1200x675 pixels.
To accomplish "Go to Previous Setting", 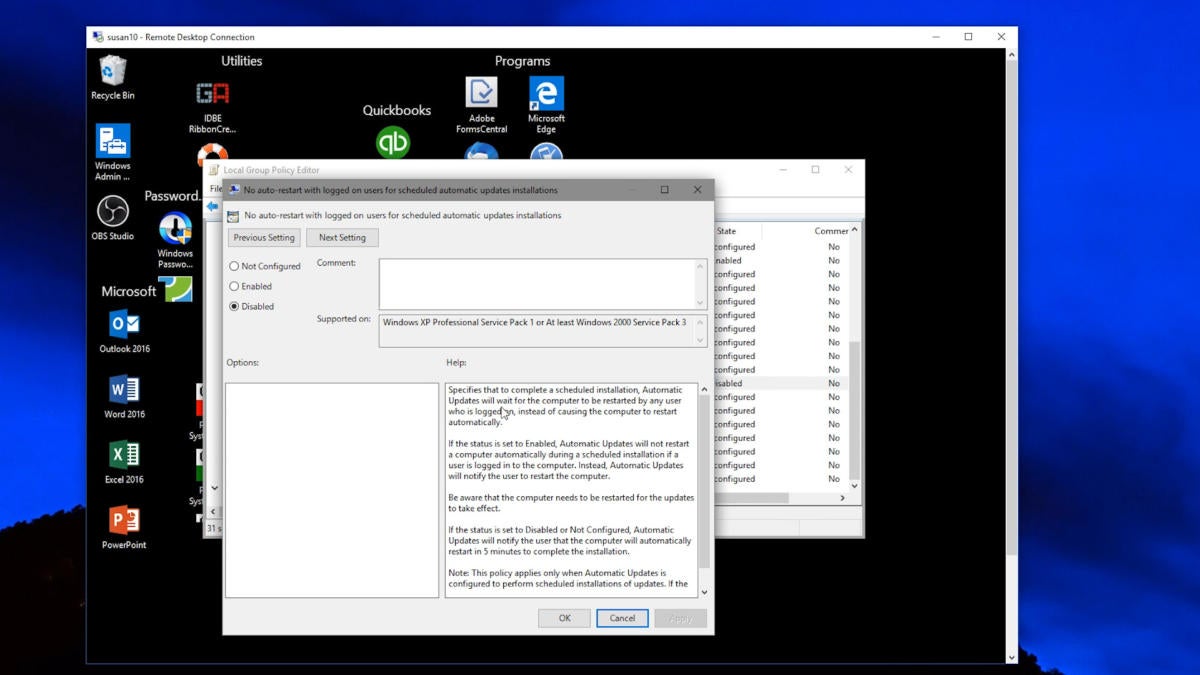I will (264, 237).
